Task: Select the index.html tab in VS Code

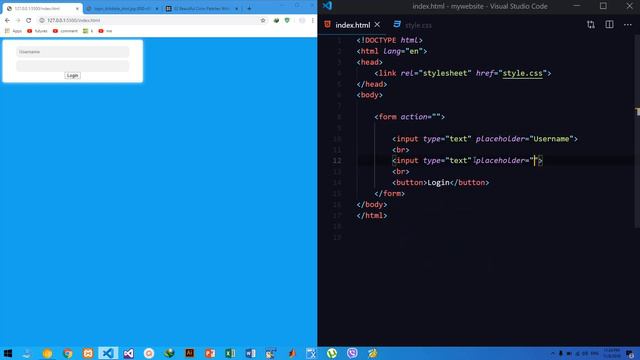Action: (352, 25)
